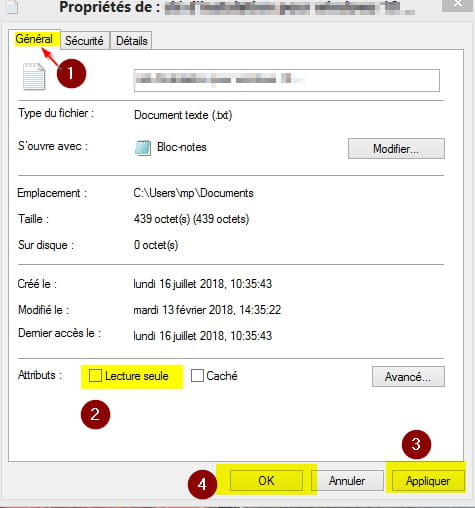This screenshot has width=475, height=508.
Task: Click the Annuler button
Action: click(x=347, y=481)
